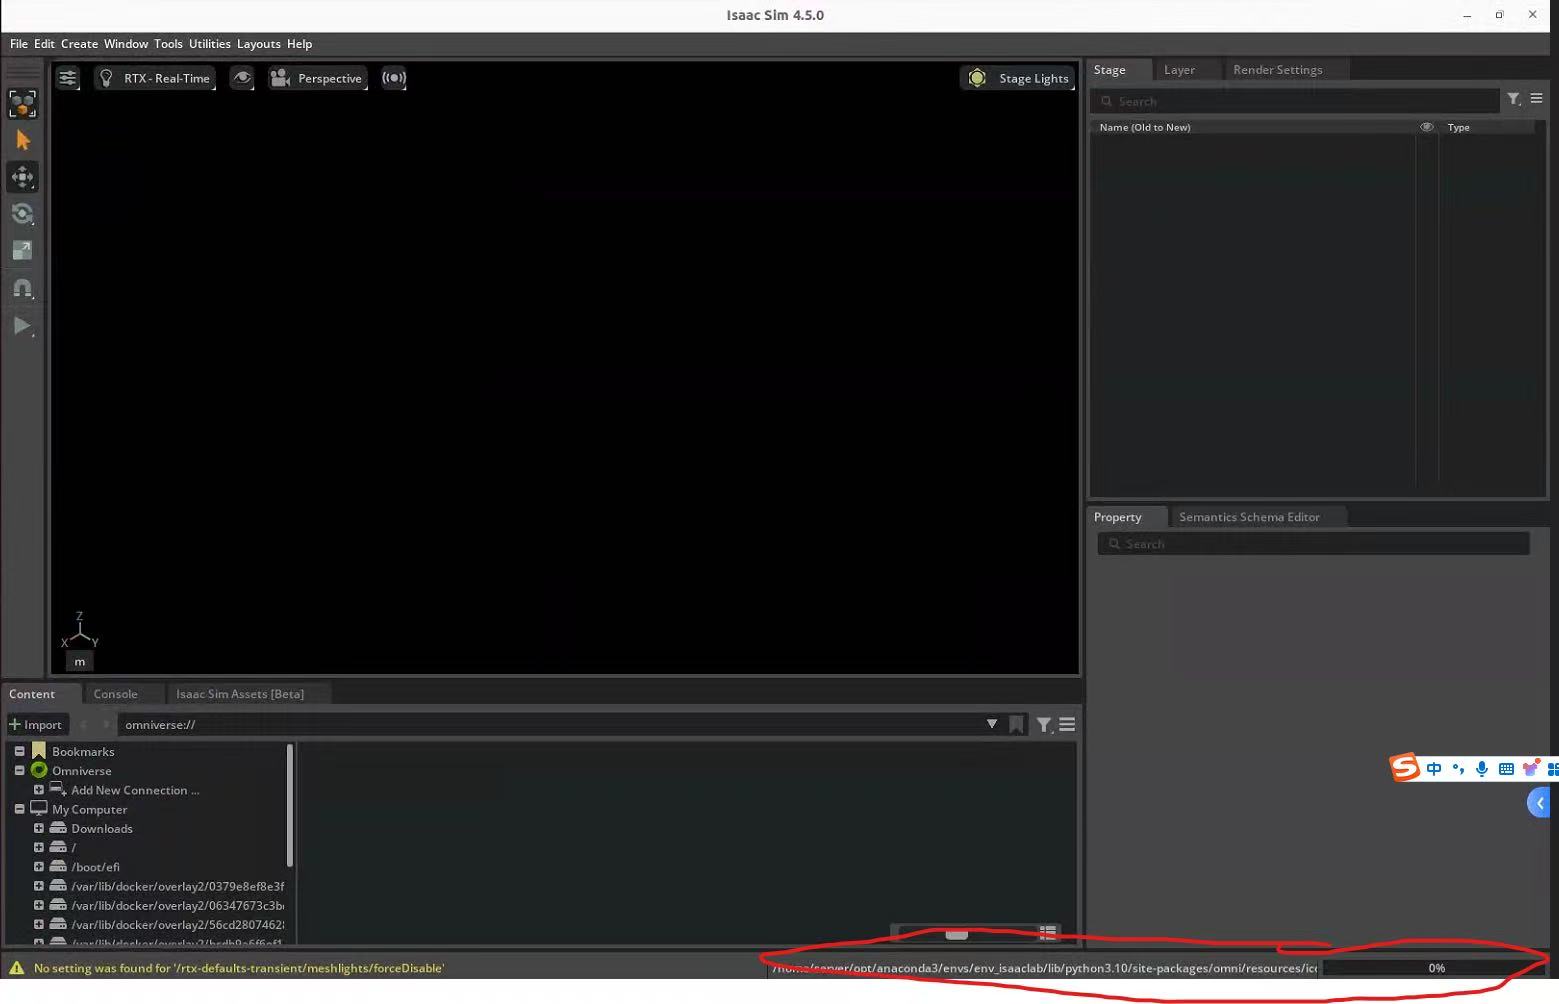Open the Edit menu
1559x1004 pixels.
(x=44, y=44)
